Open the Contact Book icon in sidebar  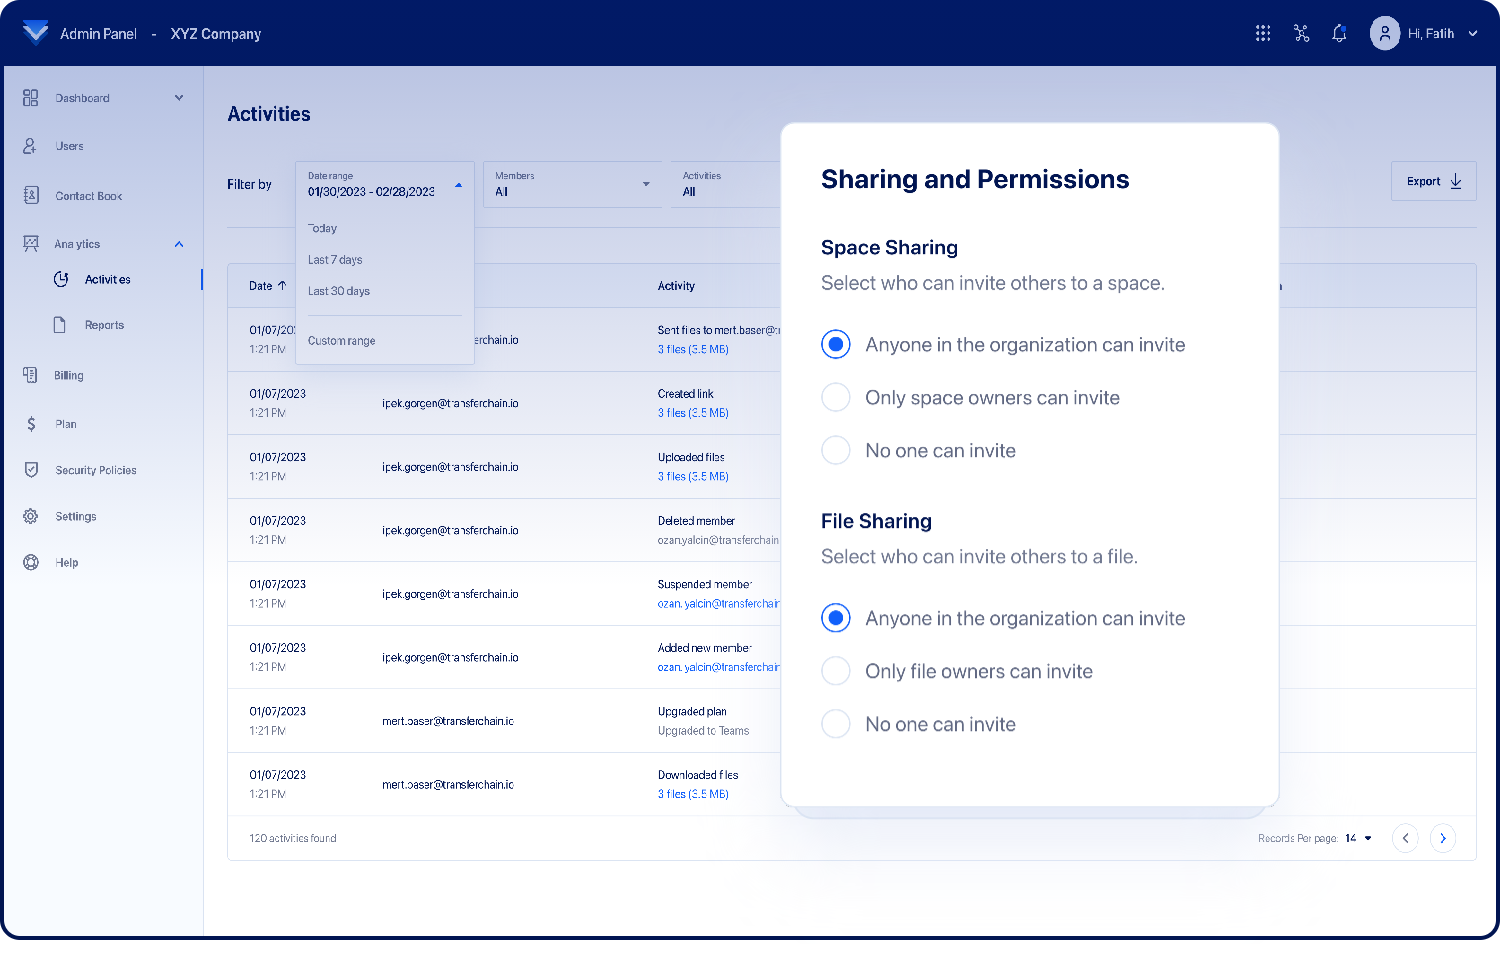pyautogui.click(x=31, y=195)
